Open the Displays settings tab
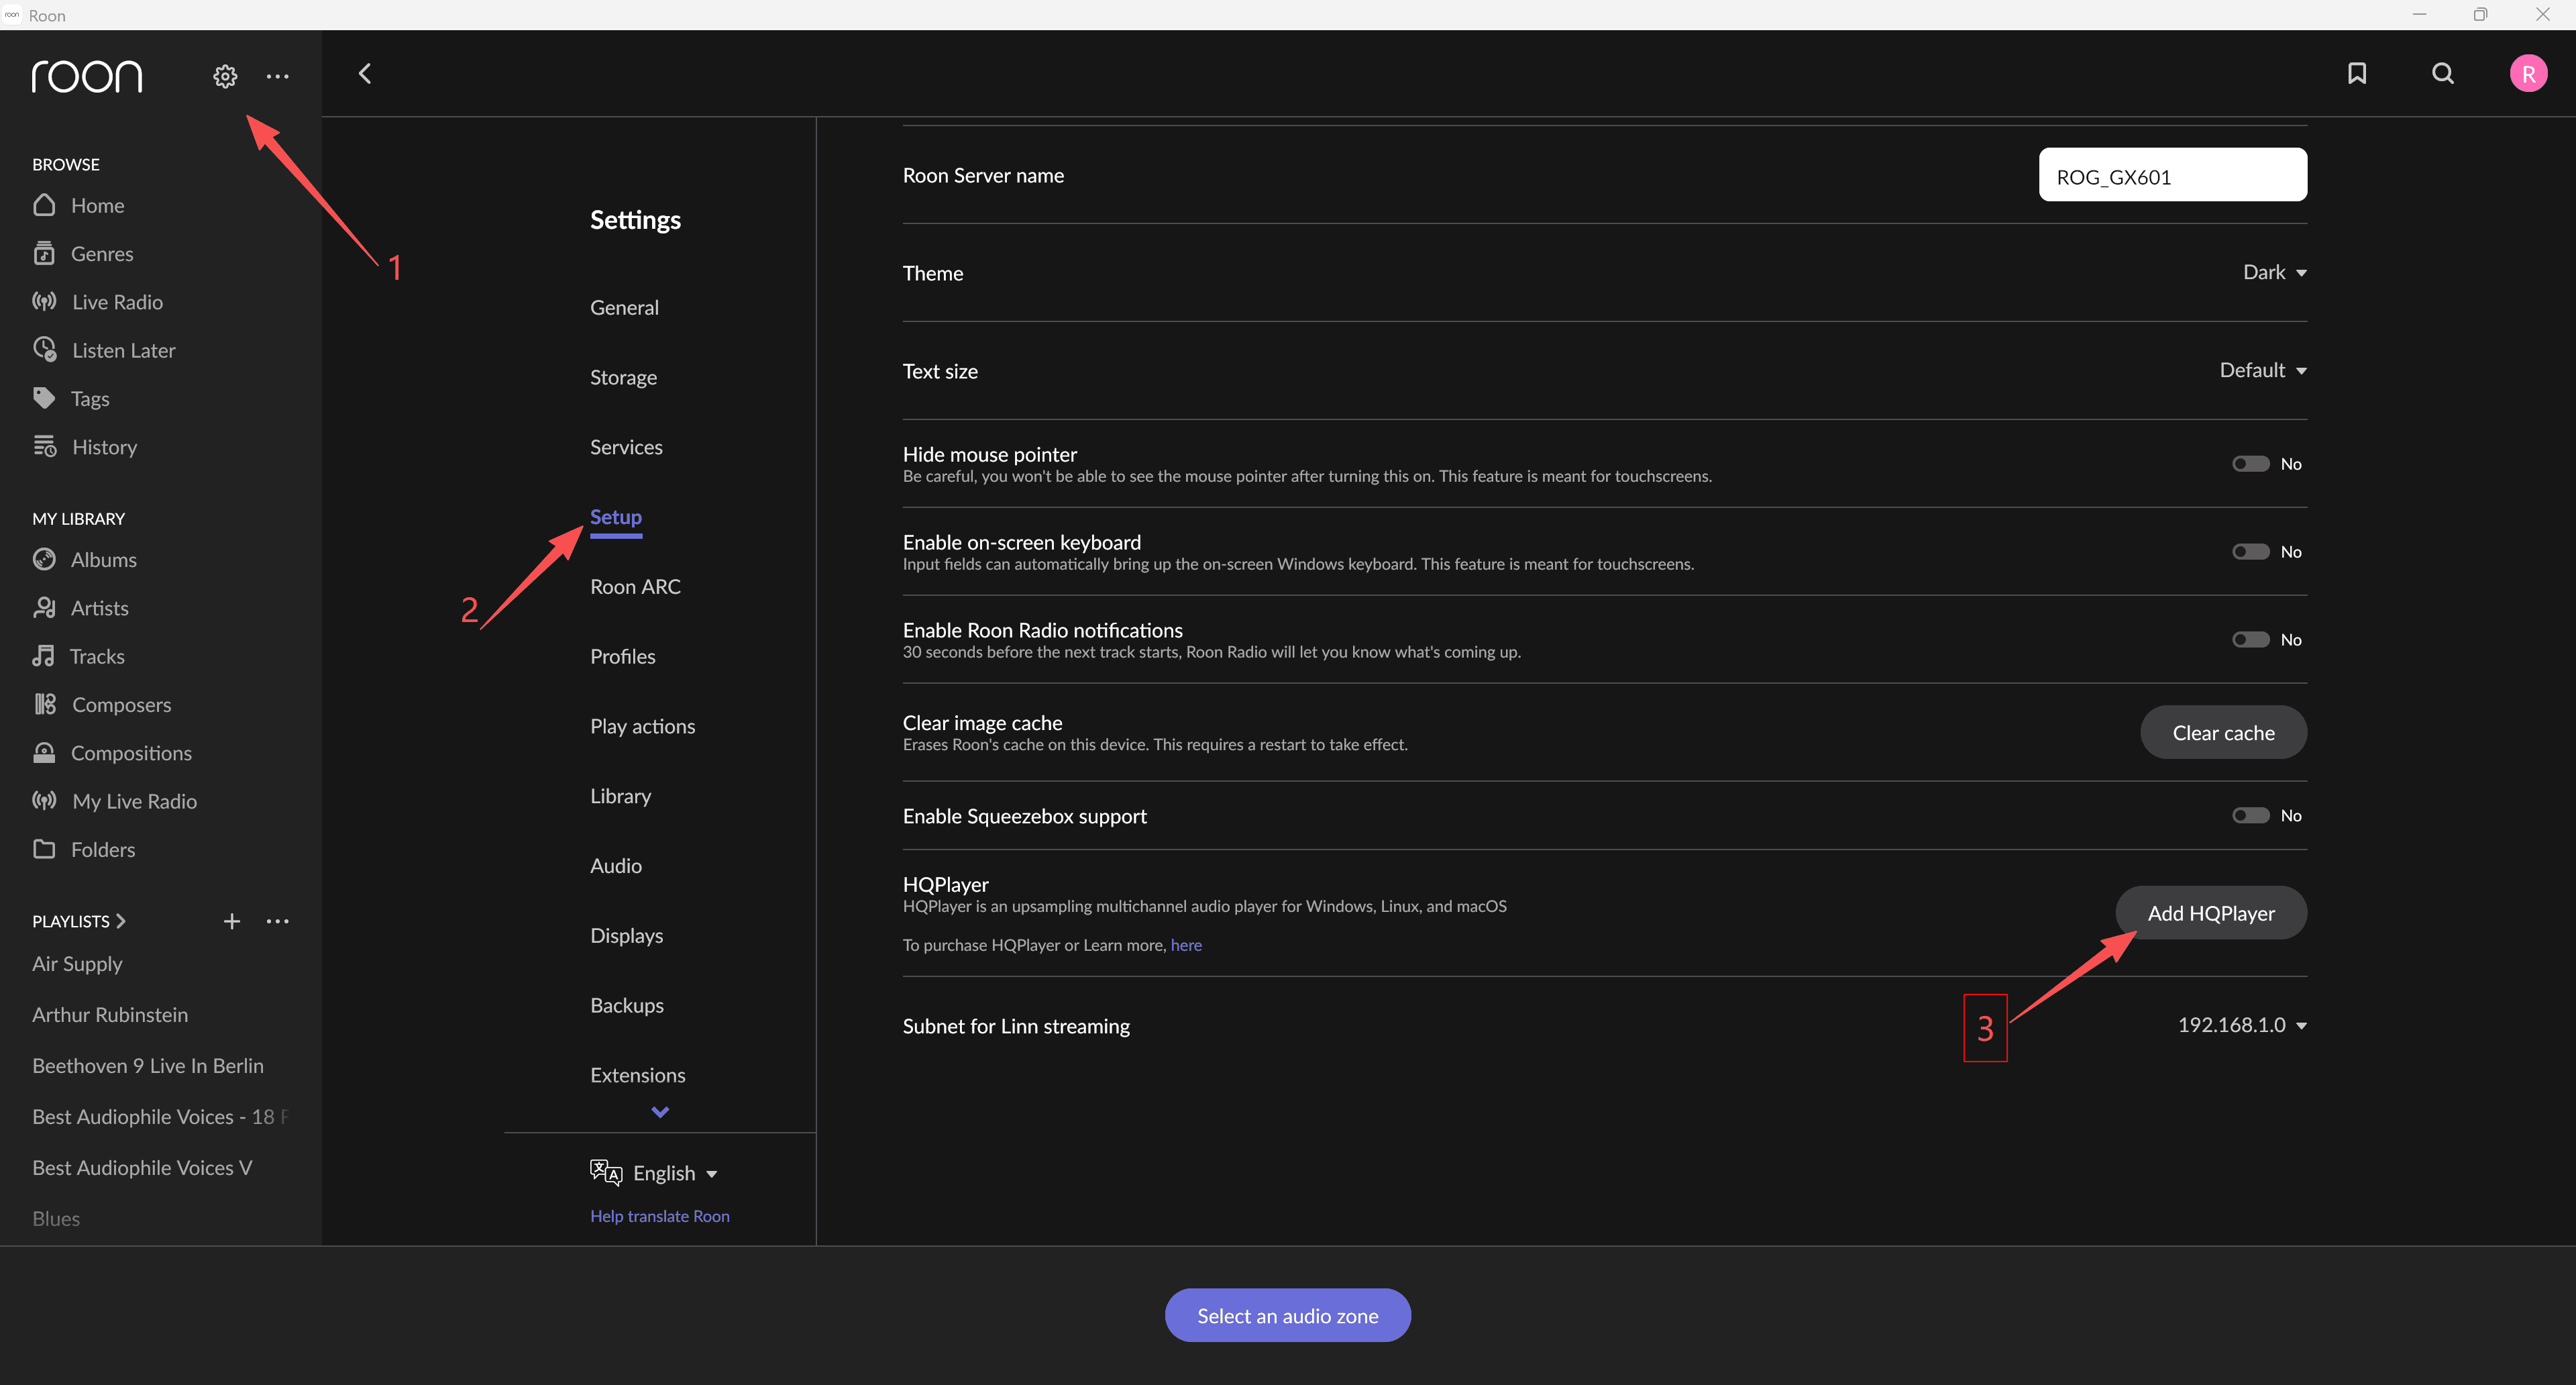The width and height of the screenshot is (2576, 1385). [626, 935]
